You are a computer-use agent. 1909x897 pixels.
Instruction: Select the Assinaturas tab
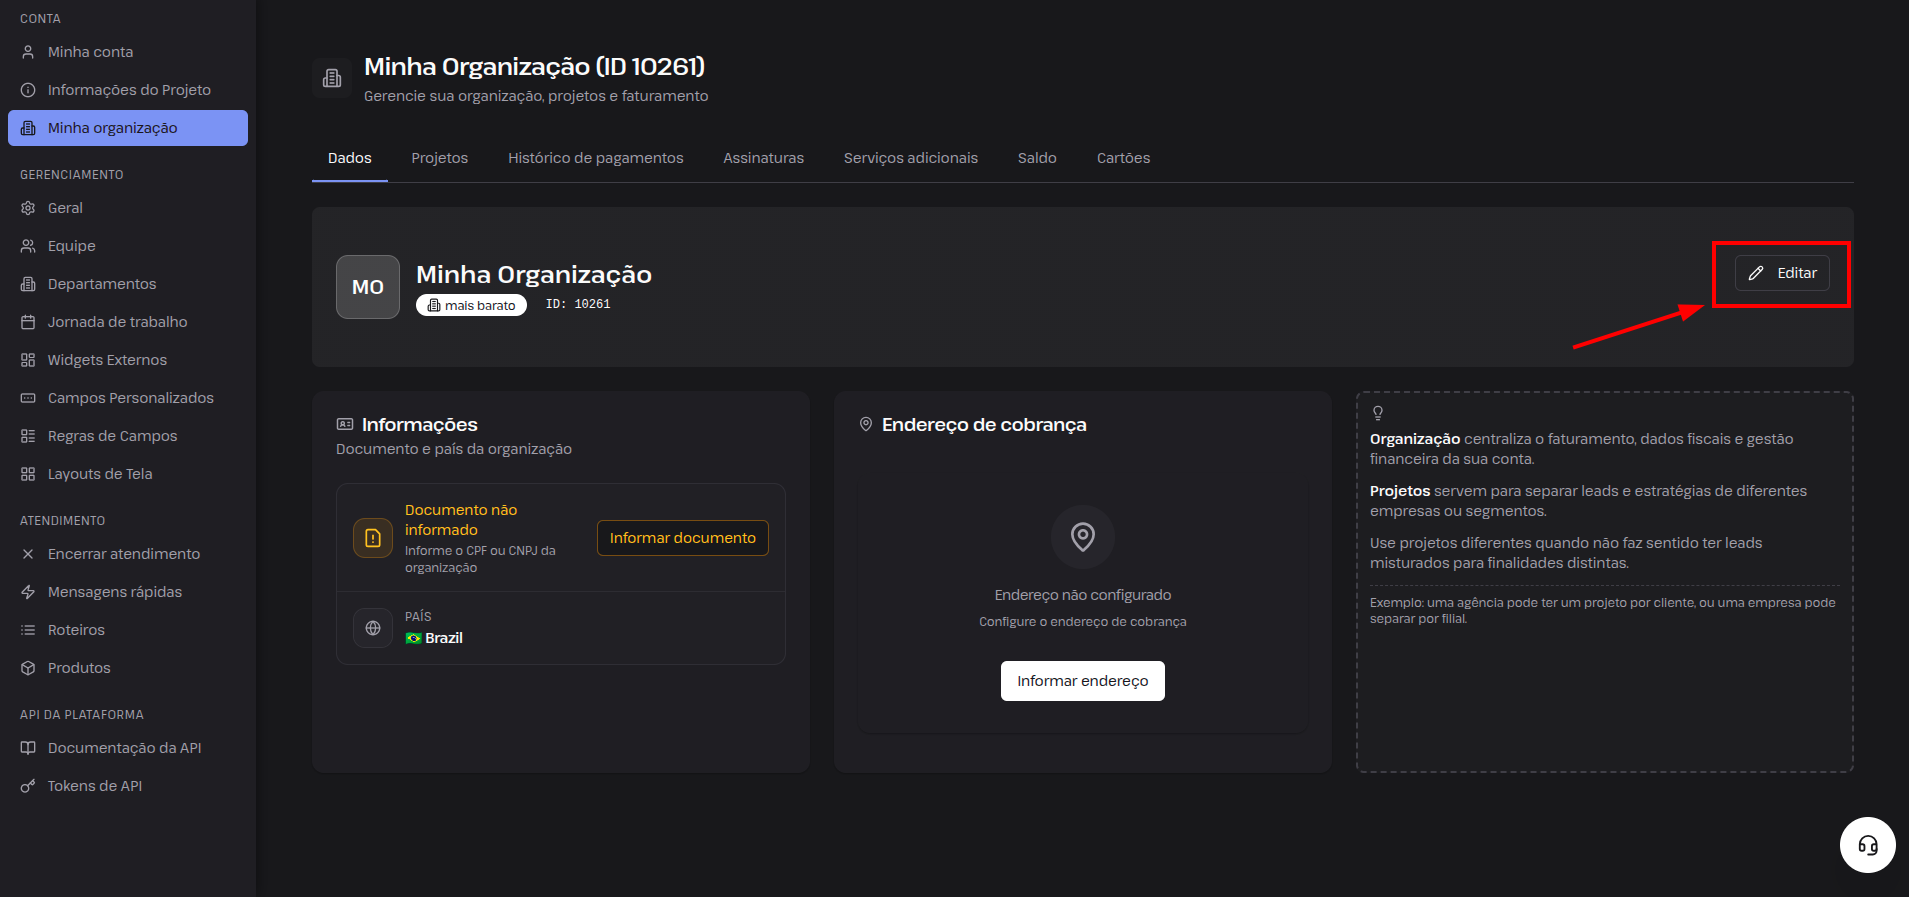pos(763,158)
